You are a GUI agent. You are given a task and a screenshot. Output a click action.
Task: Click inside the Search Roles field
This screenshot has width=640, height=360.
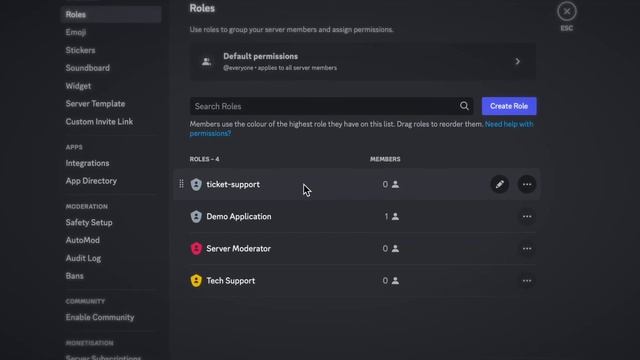click(x=324, y=106)
